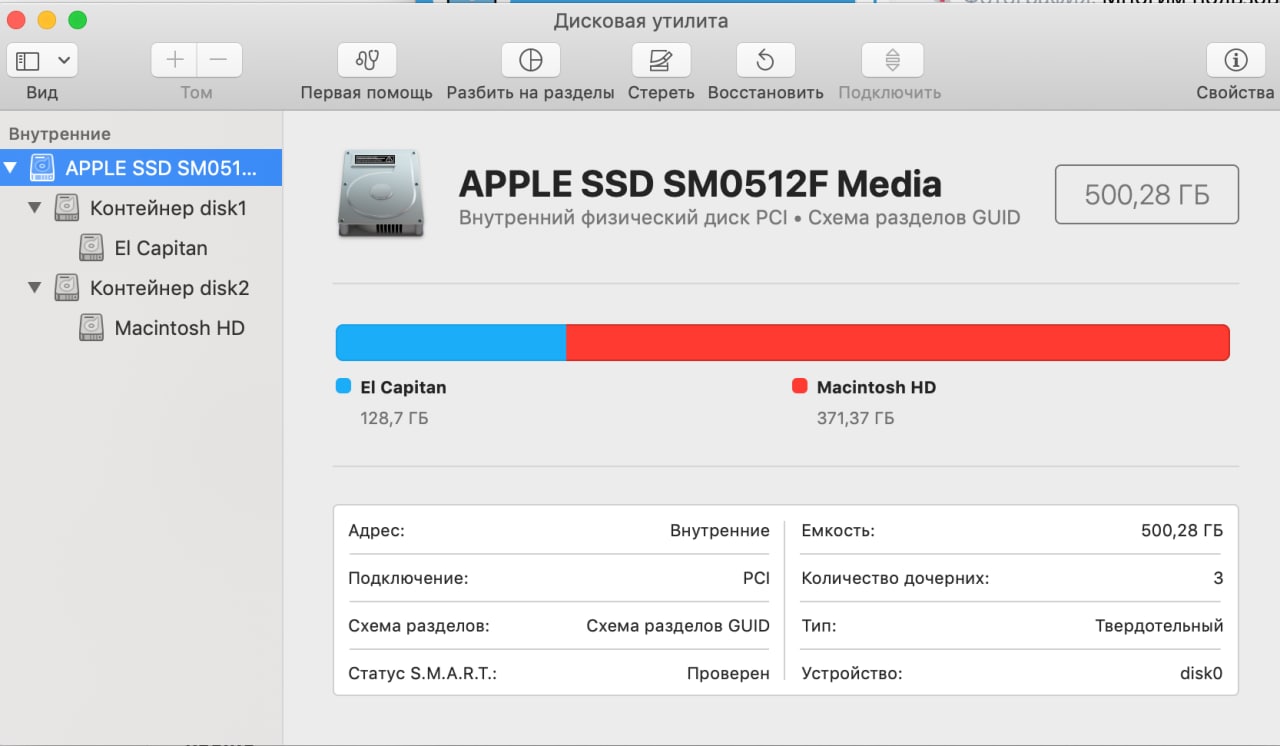
Task: Click the Восстановить label
Action: point(766,92)
